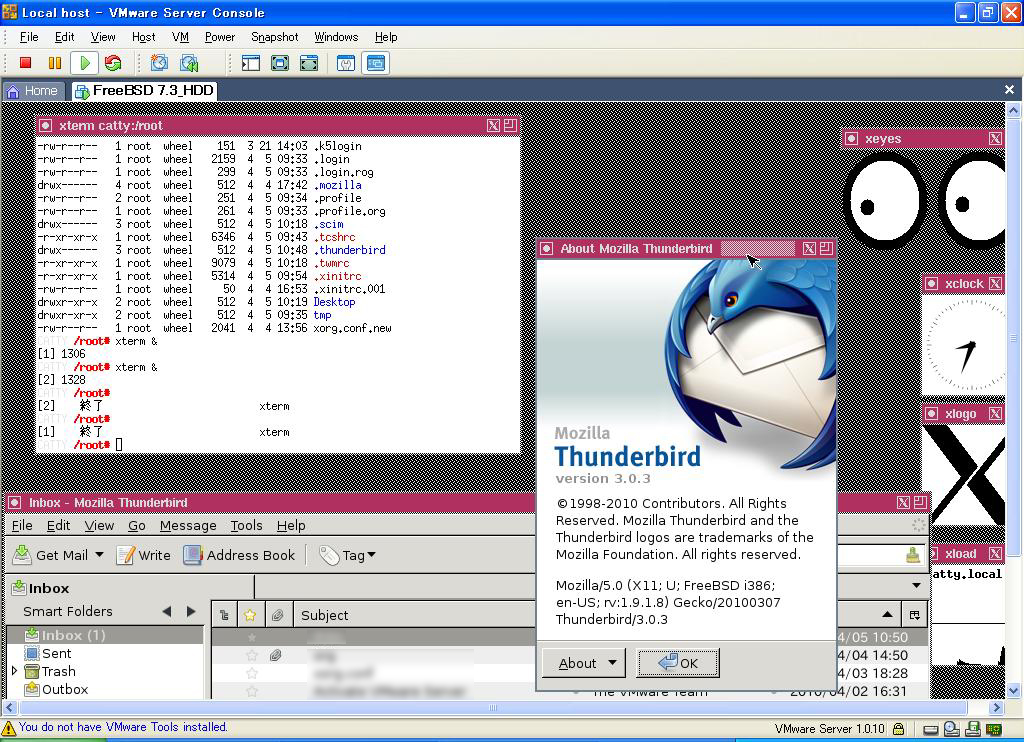Click the xclock window menu icon
This screenshot has height=742, width=1024.
tap(932, 283)
